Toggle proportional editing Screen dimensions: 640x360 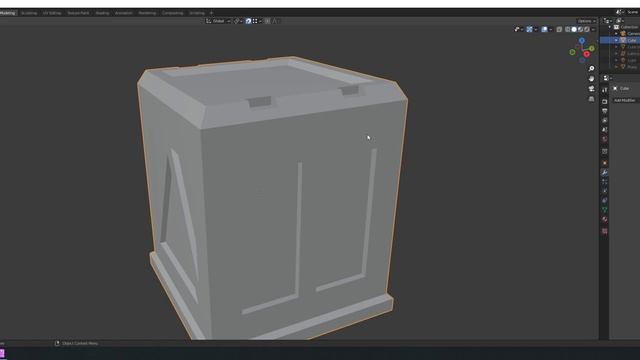267,21
